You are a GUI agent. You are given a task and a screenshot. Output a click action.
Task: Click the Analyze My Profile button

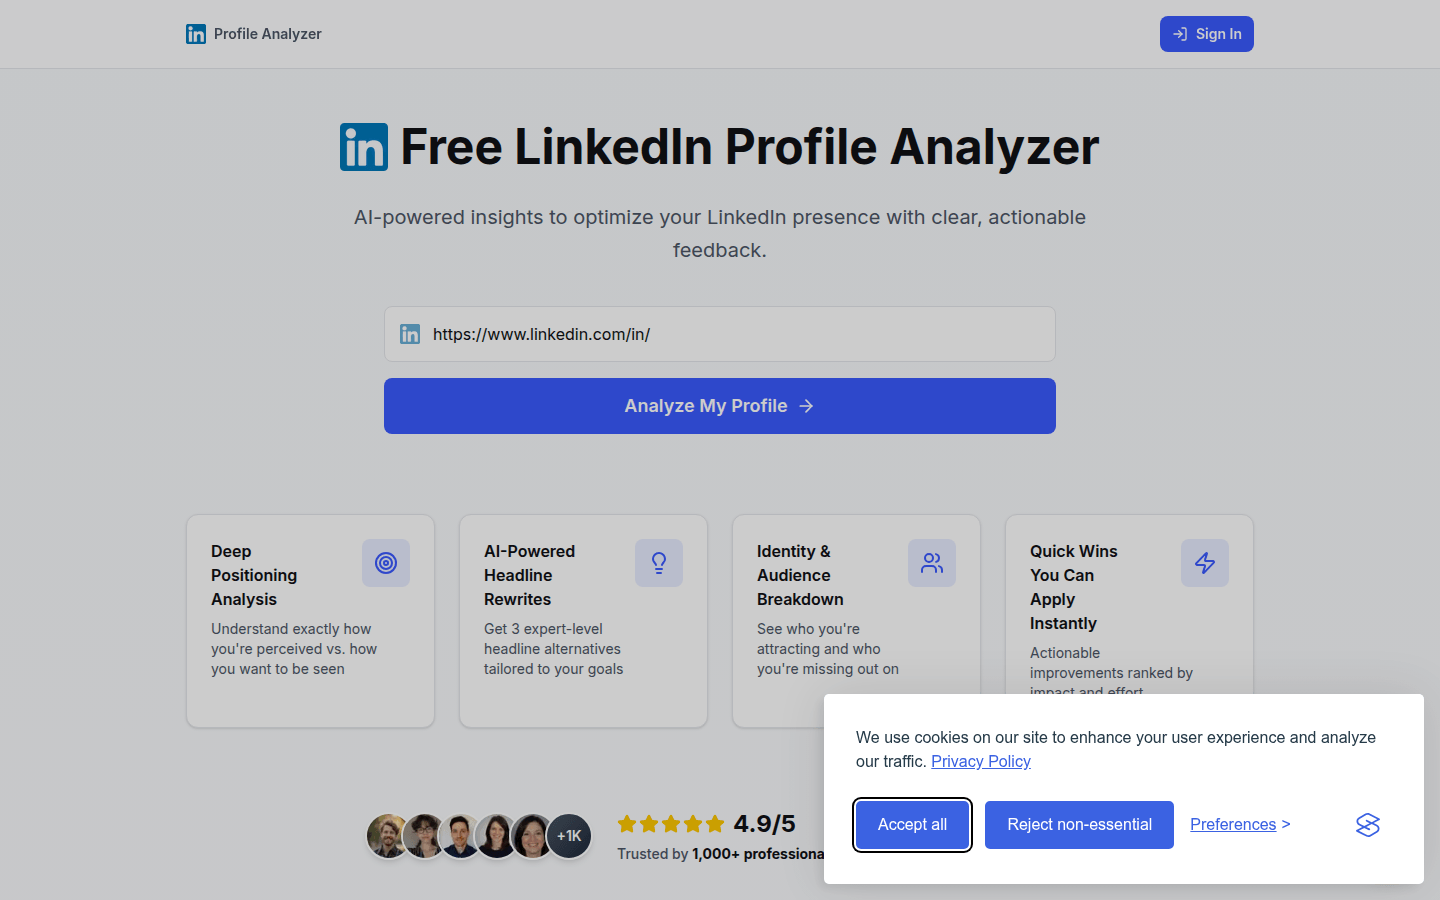click(x=719, y=405)
